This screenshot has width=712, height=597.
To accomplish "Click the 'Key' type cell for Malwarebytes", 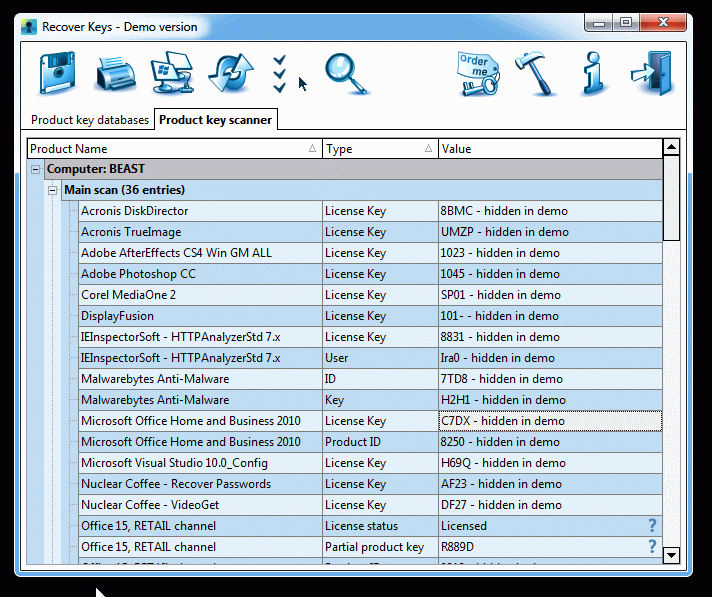I will click(x=380, y=400).
